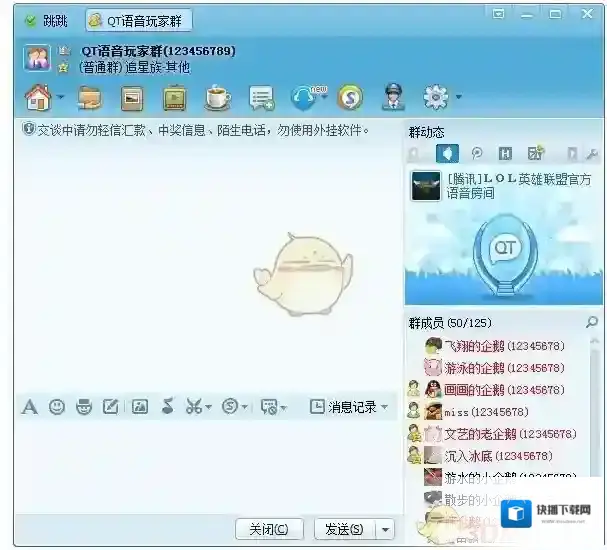Open the emoticon smiley face picker
The width and height of the screenshot is (607, 550).
click(x=57, y=406)
